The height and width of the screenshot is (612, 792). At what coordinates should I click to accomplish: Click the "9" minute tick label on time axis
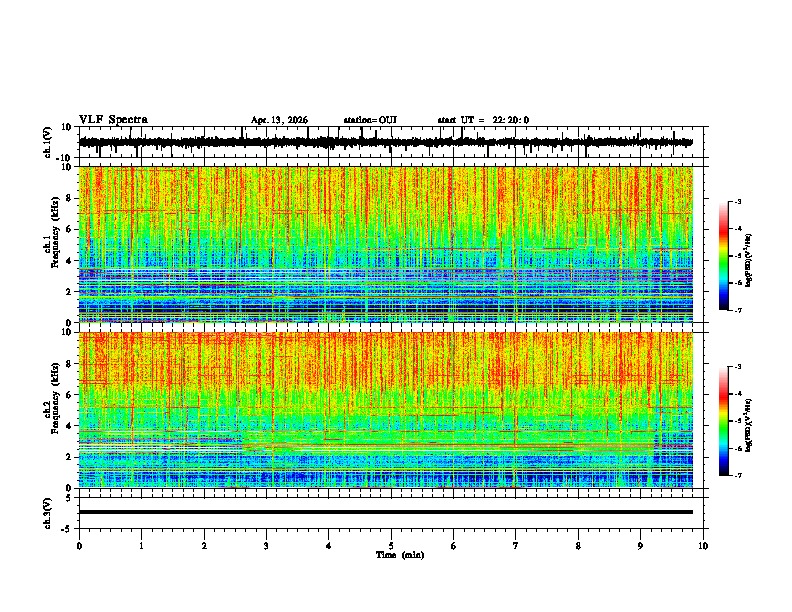(640, 546)
